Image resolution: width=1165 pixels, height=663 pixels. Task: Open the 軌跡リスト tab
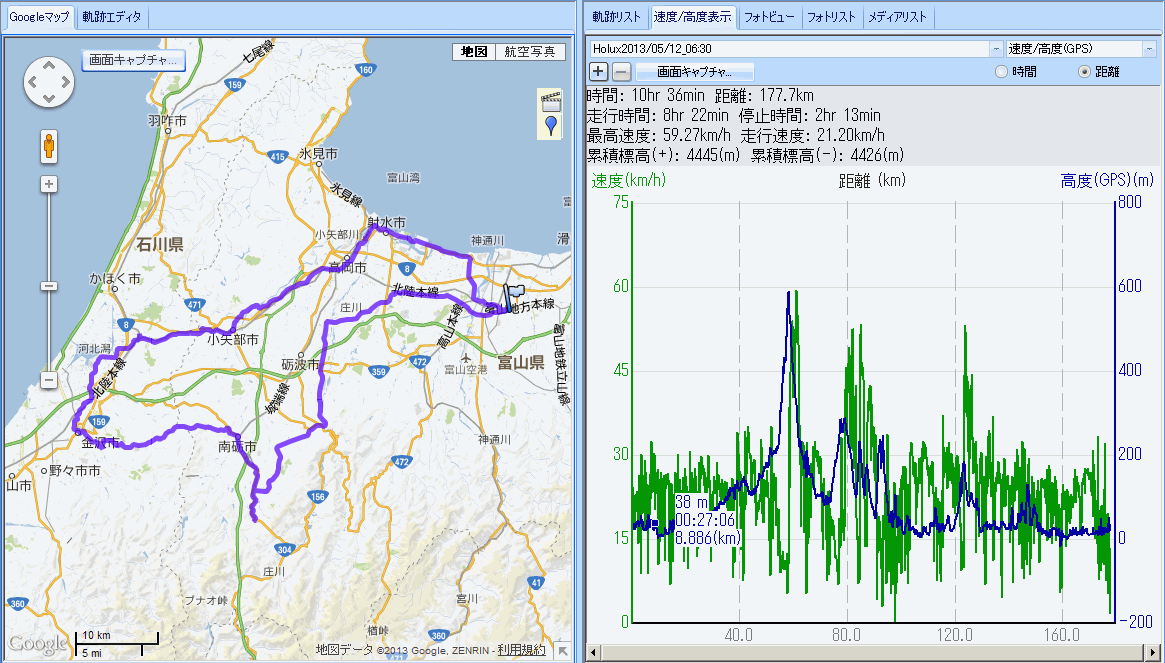coord(616,17)
